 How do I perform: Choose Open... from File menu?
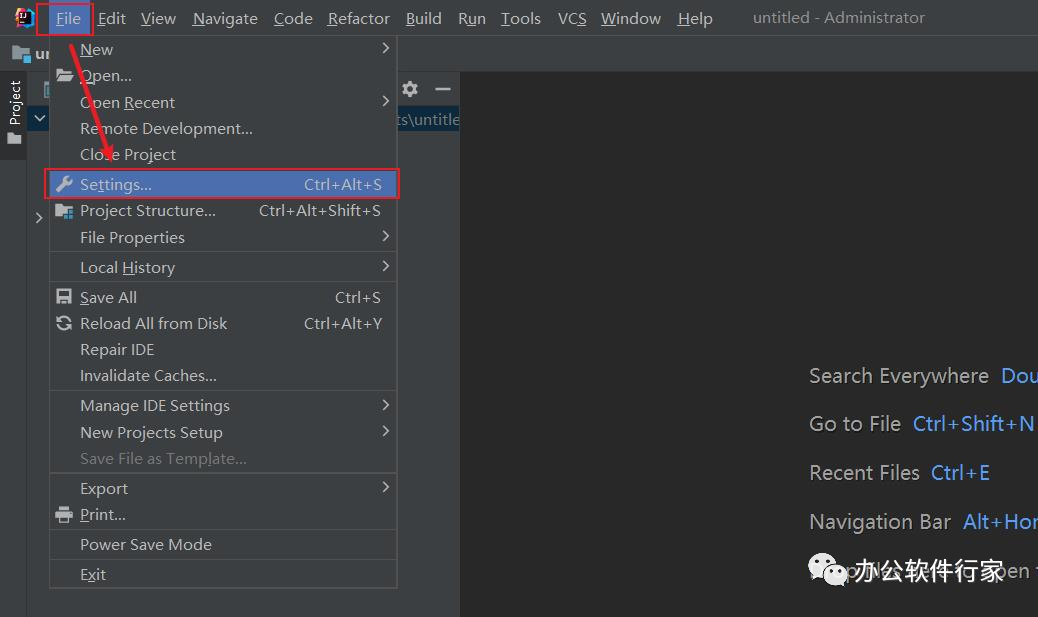(x=223, y=75)
